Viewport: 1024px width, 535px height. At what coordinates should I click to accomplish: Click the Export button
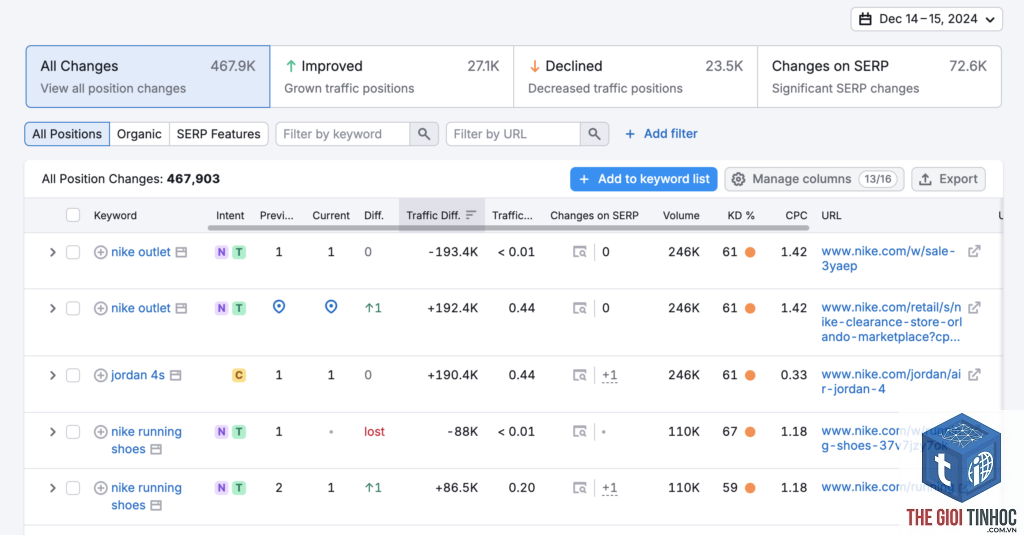click(948, 179)
